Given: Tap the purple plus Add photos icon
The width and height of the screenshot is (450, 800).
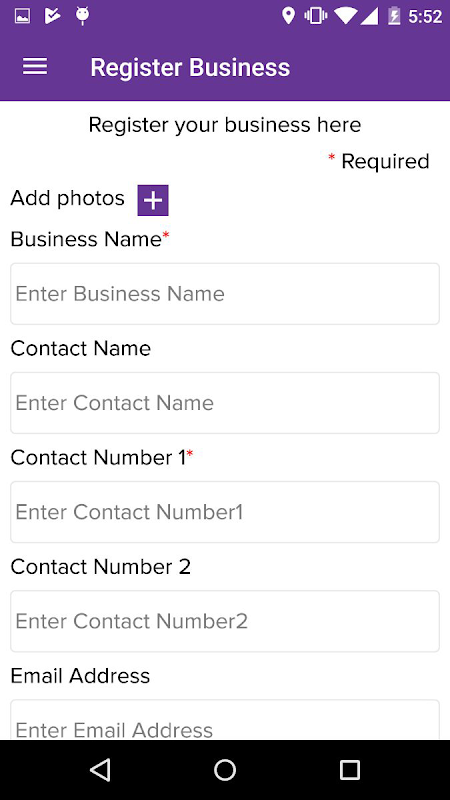Looking at the screenshot, I should (153, 201).
